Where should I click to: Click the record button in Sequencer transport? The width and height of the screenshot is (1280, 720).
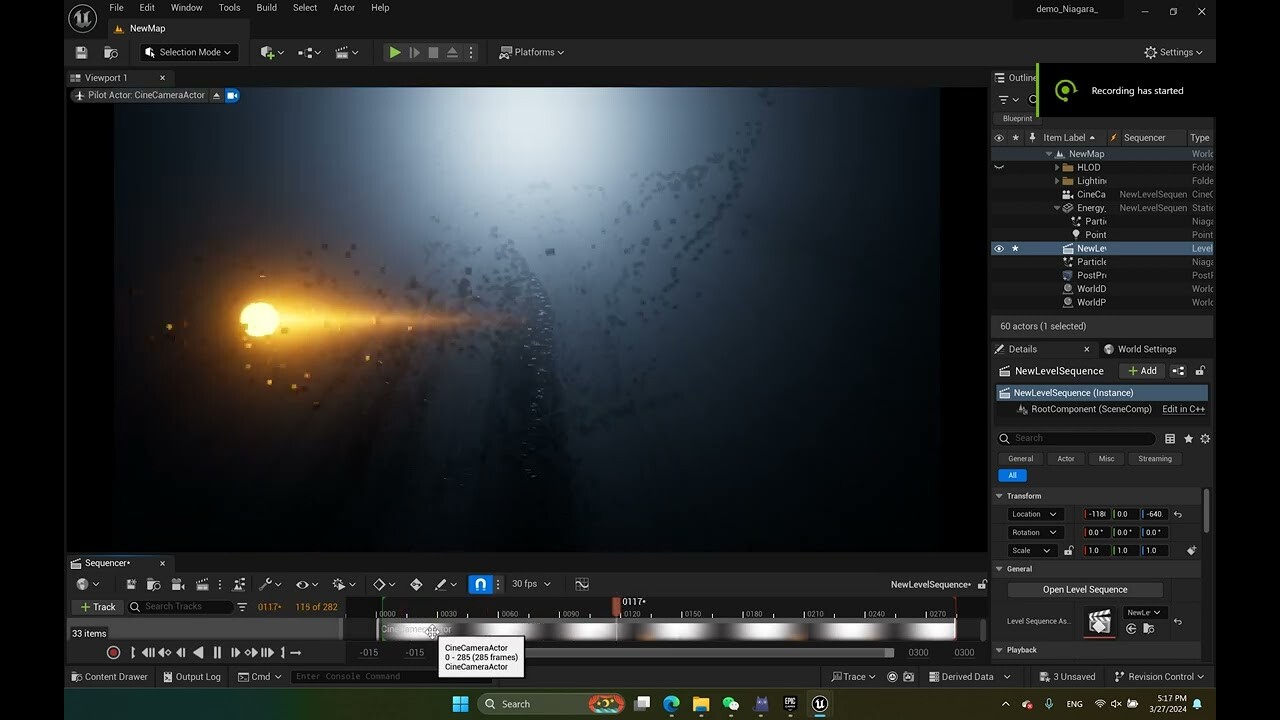point(112,652)
